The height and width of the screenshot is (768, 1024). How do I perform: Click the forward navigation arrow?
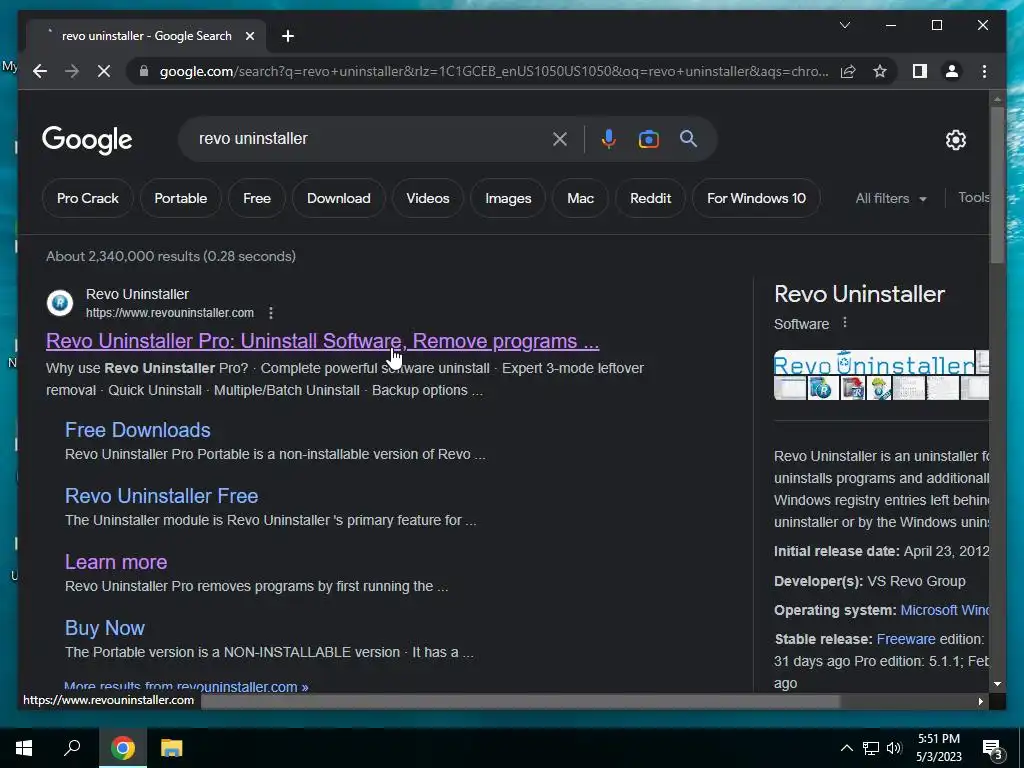pos(72,71)
